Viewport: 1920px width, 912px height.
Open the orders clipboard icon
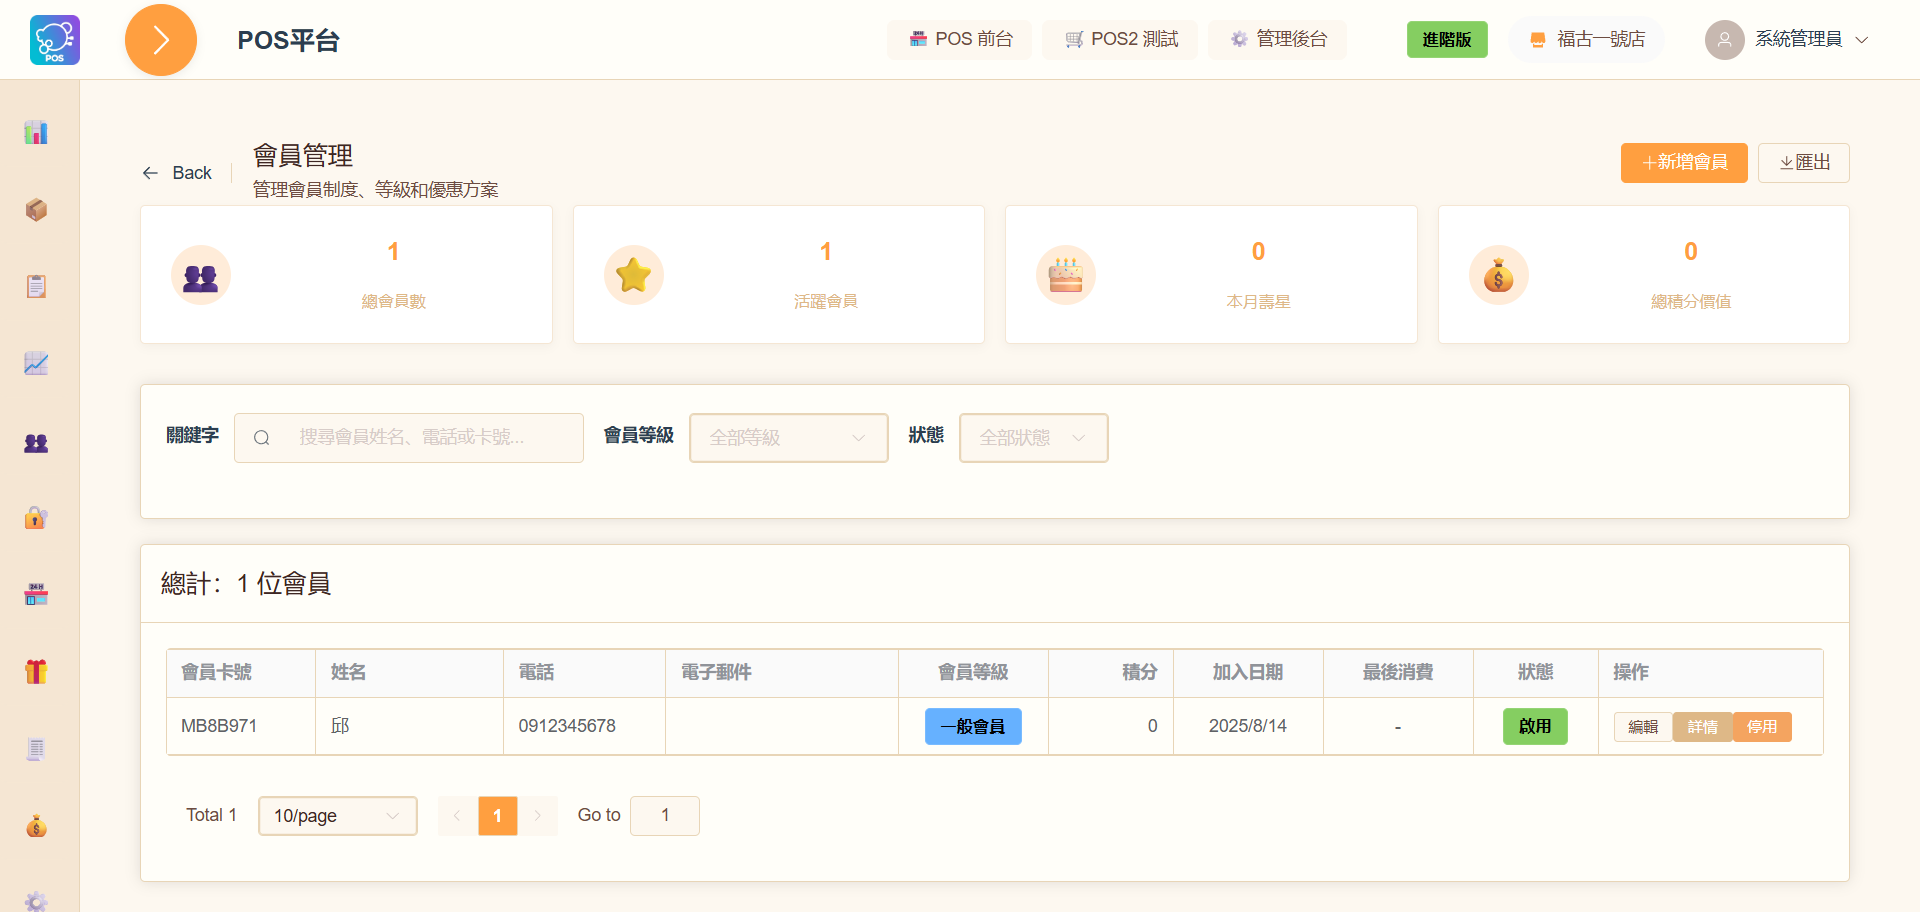click(36, 285)
